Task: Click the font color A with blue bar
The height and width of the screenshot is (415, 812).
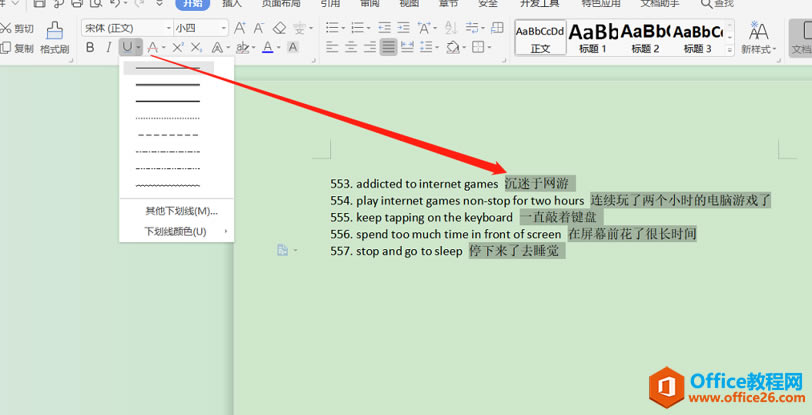Action: [268, 48]
